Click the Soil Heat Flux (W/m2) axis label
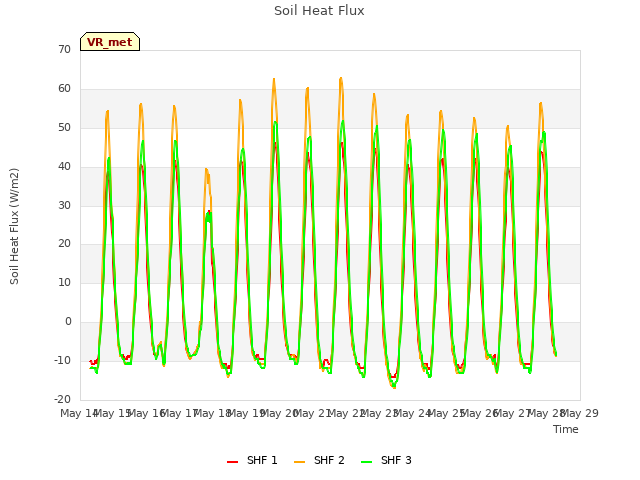The image size is (640, 480). tap(14, 226)
